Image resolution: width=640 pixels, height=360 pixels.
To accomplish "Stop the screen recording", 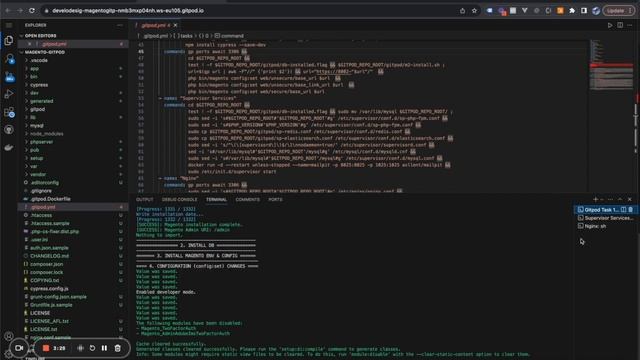I will (x=46, y=348).
